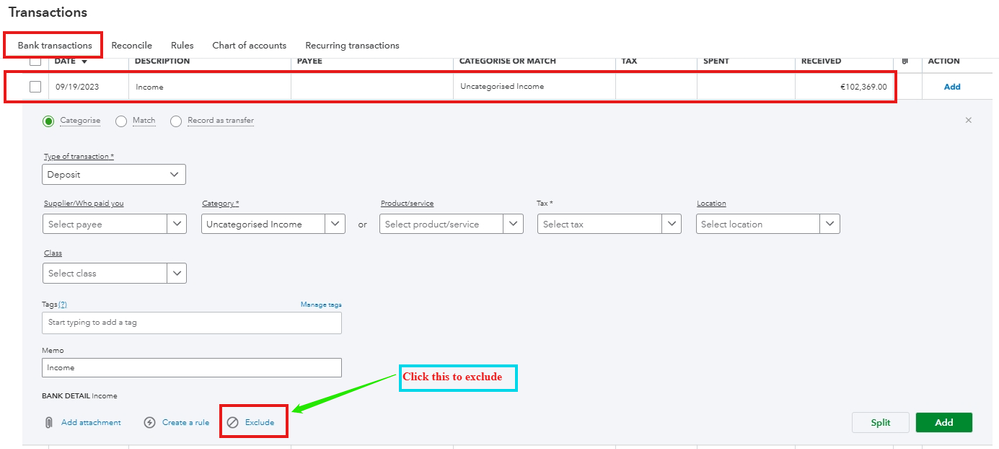Click the lightning Create a rule icon

(150, 422)
